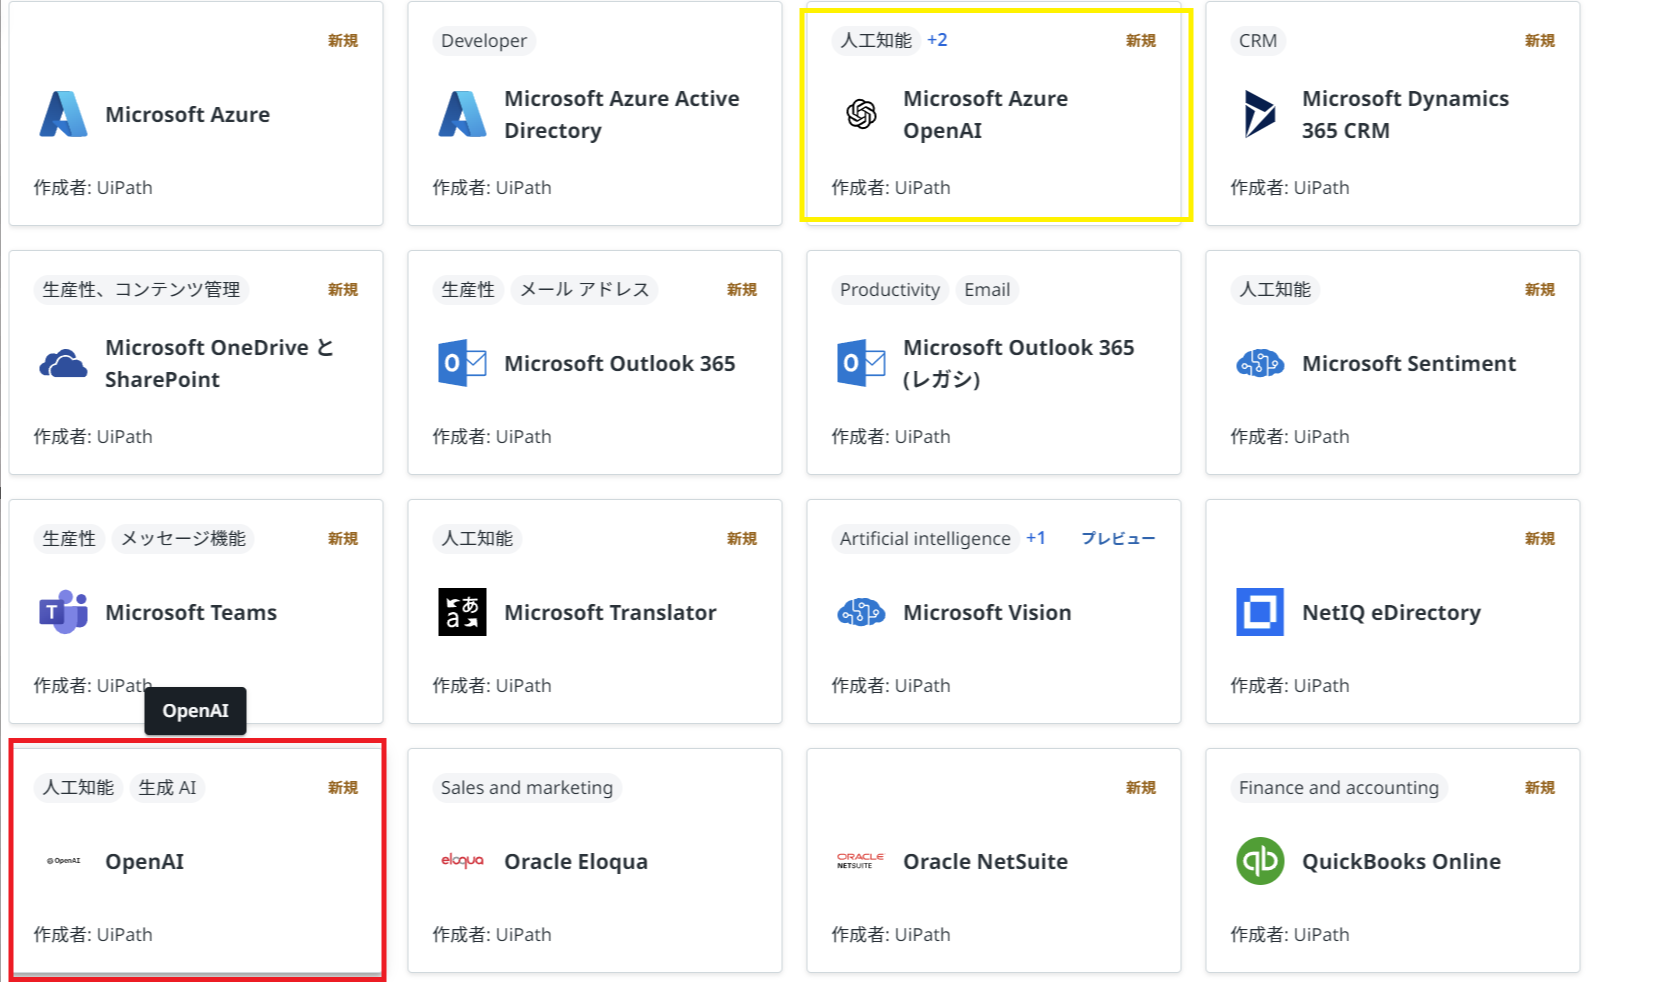
Task: Select the "Microsoft Vision" title text
Action: (987, 612)
